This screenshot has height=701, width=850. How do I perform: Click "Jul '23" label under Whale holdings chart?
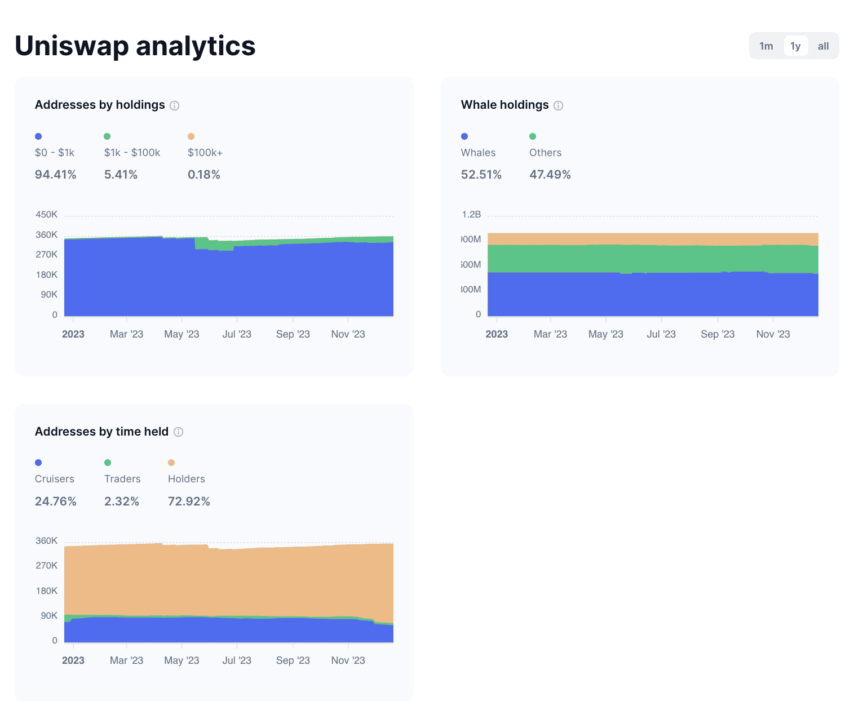[x=661, y=335]
